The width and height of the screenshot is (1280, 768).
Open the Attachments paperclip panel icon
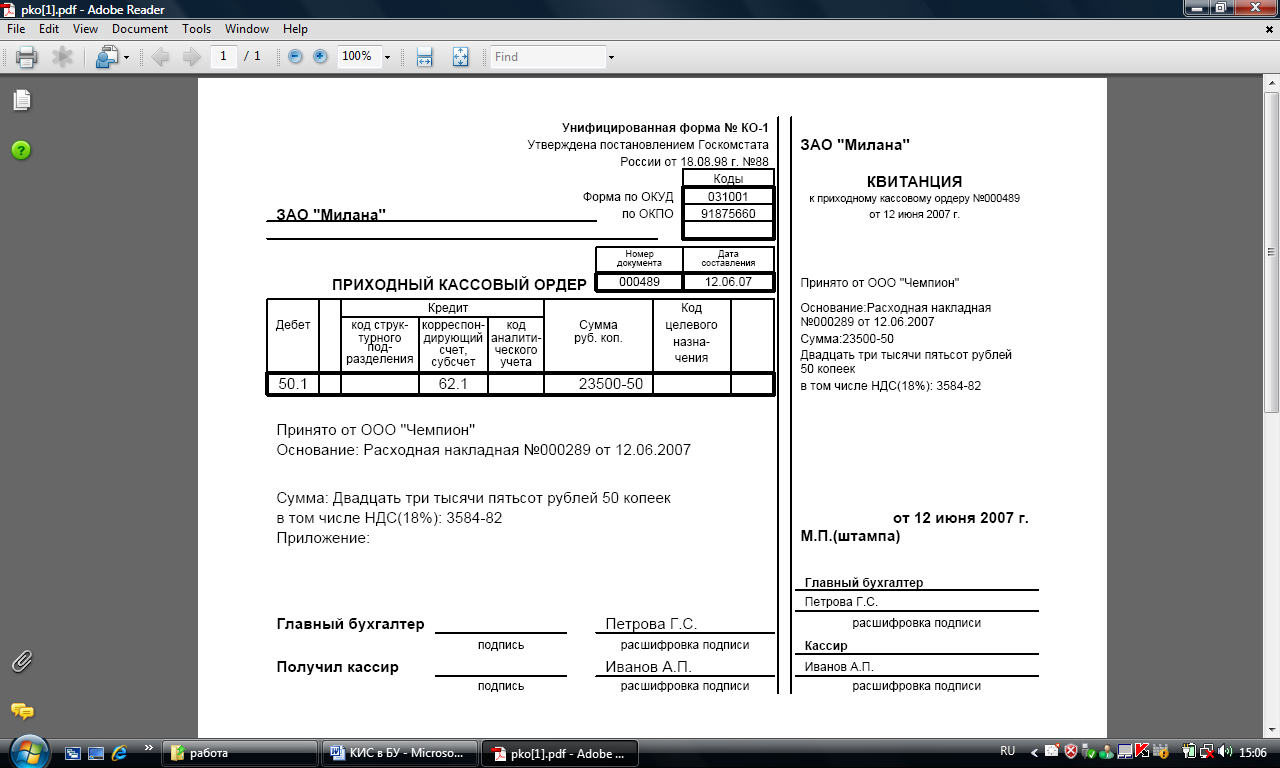click(x=22, y=661)
